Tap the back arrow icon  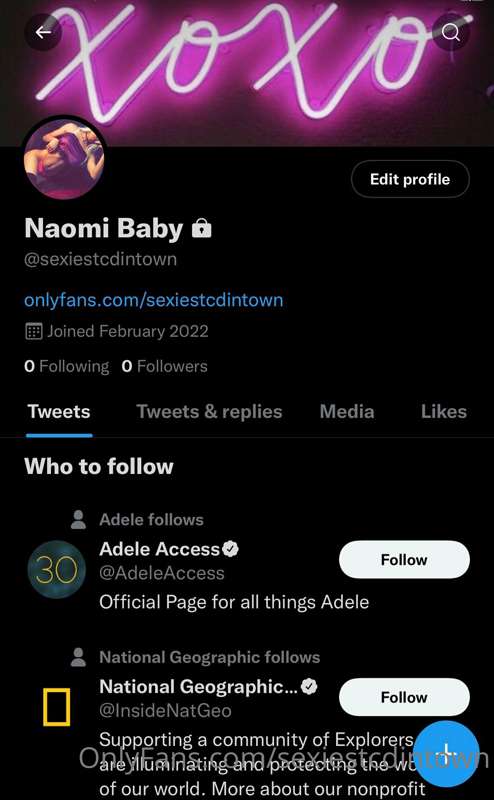pos(43,32)
